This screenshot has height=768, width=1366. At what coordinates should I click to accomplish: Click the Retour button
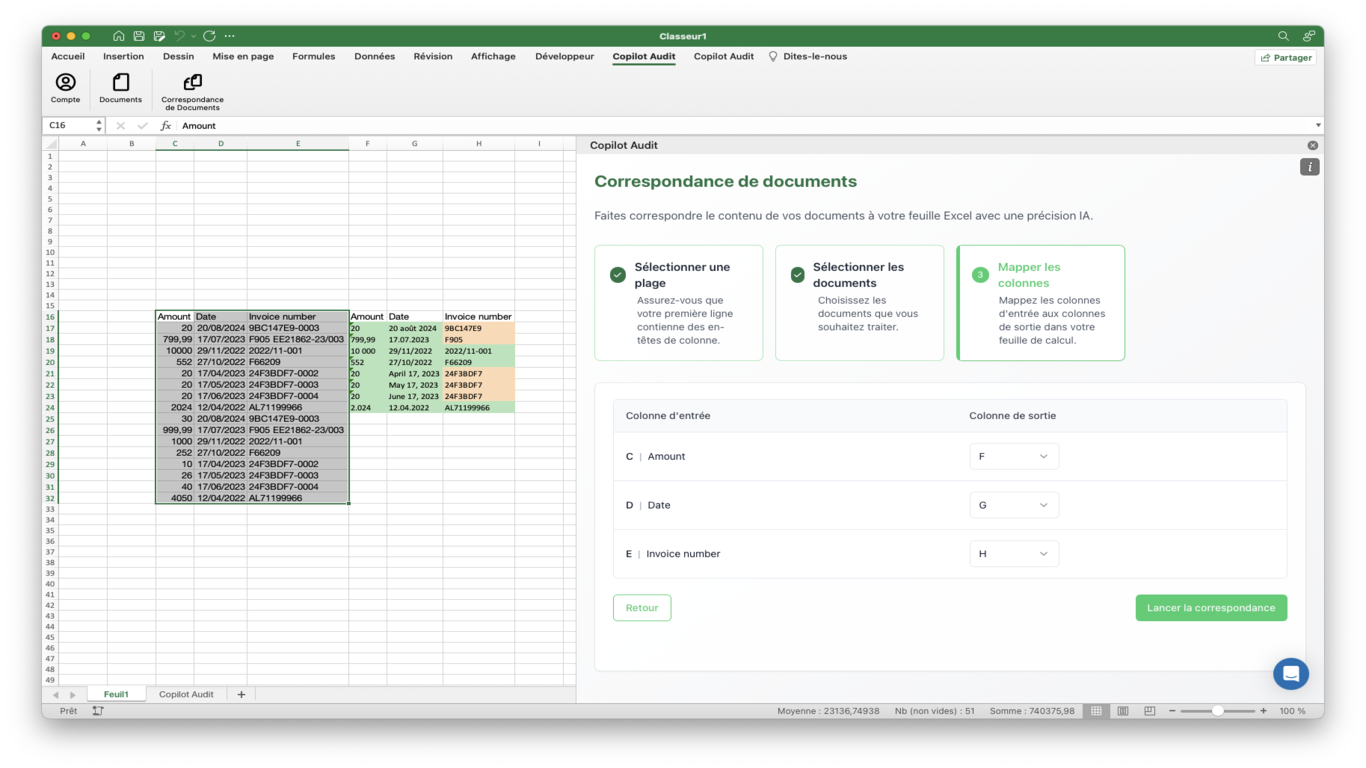642,608
